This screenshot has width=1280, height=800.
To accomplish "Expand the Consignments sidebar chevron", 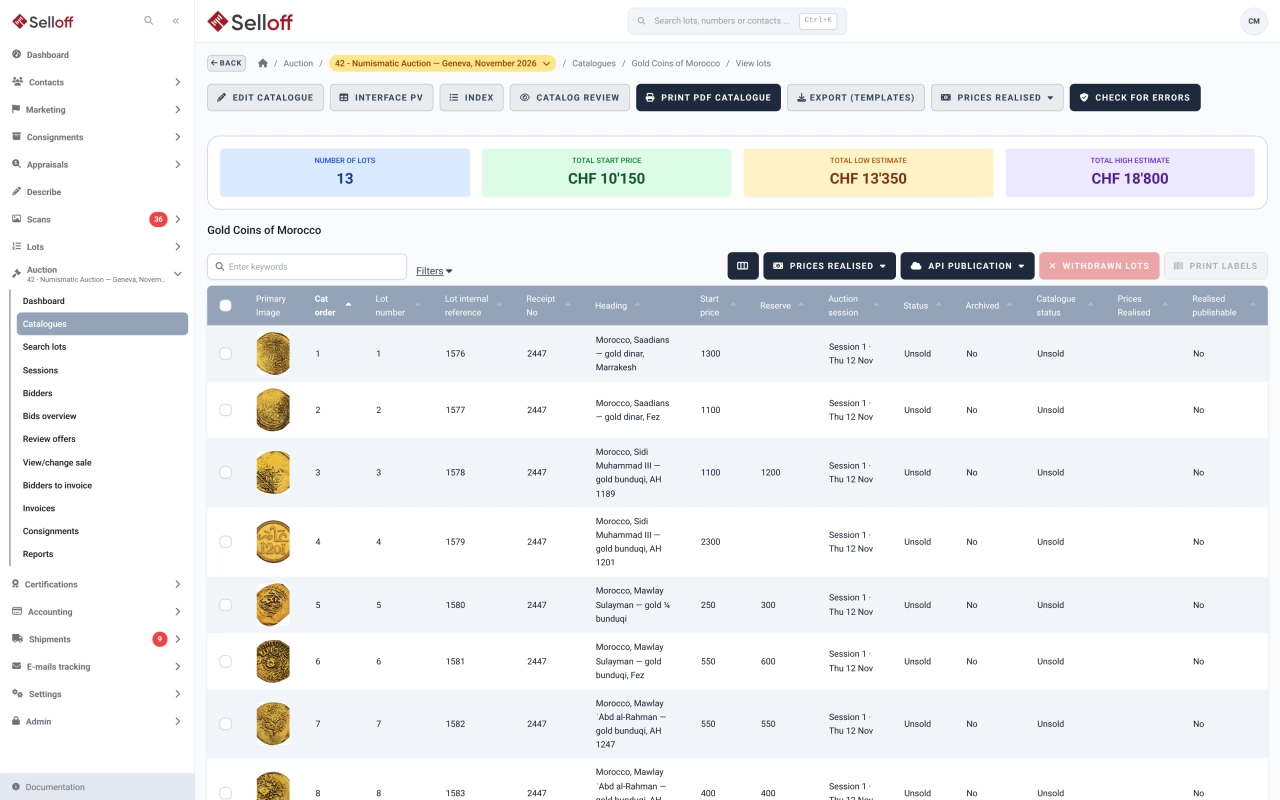I will (177, 137).
